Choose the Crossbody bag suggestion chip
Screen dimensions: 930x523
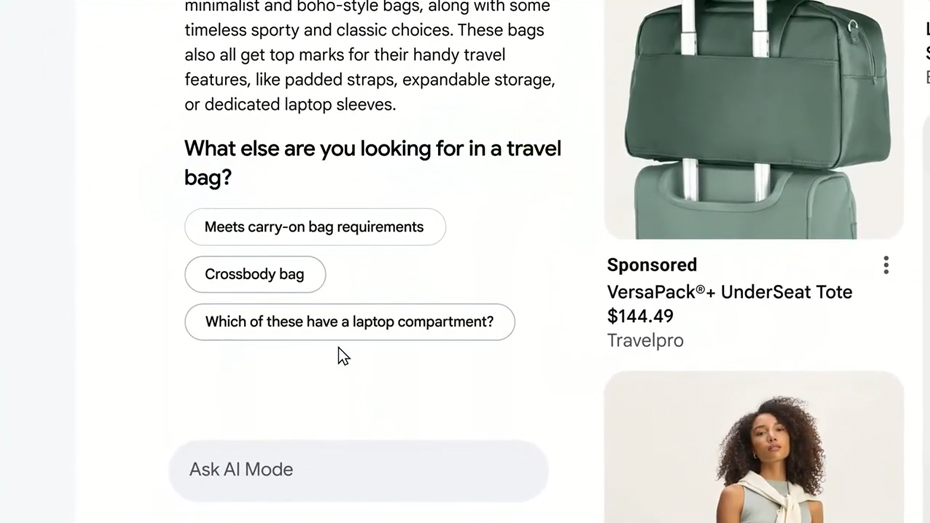pos(255,274)
